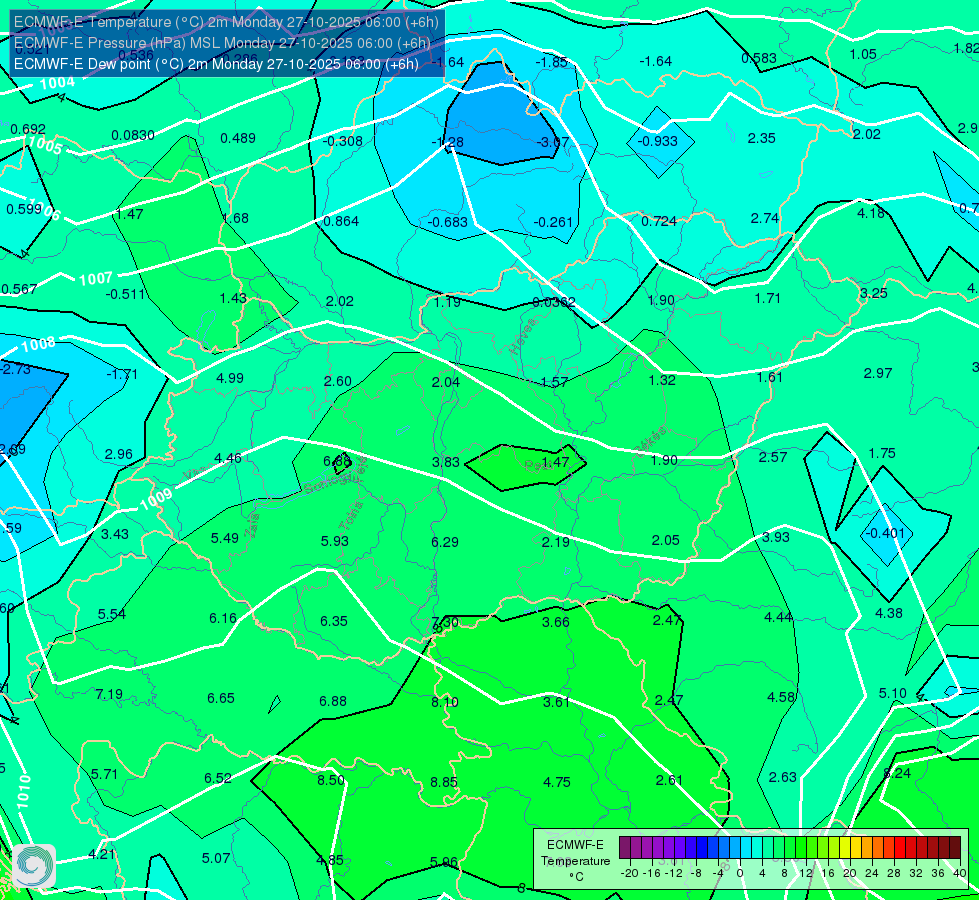Click the 1.68 dew point value
Viewport: 979px width, 900px height.
[x=235, y=218]
